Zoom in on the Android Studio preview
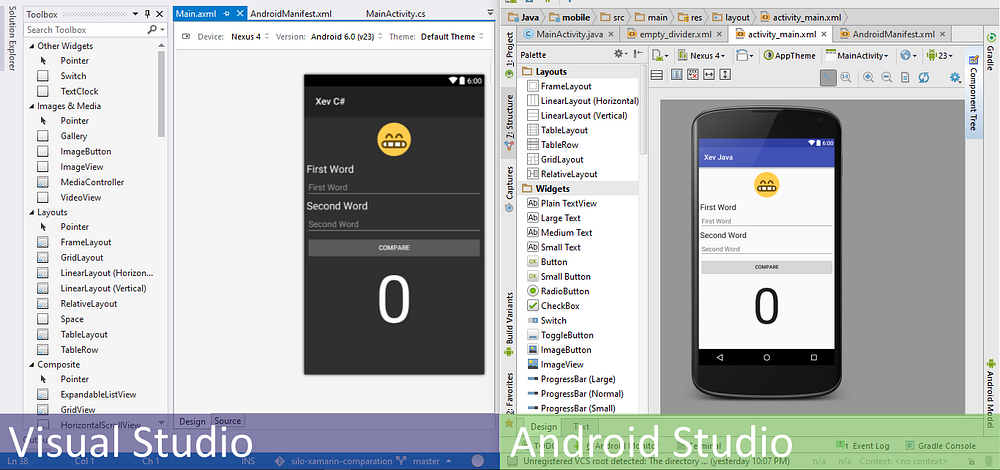 [869, 77]
